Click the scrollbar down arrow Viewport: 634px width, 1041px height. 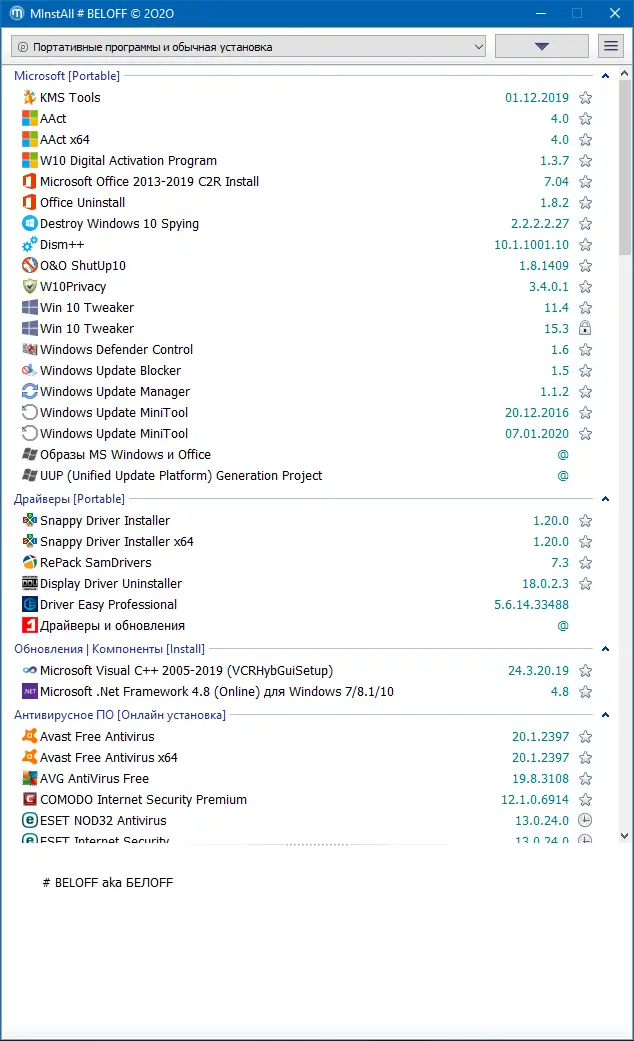[x=625, y=836]
